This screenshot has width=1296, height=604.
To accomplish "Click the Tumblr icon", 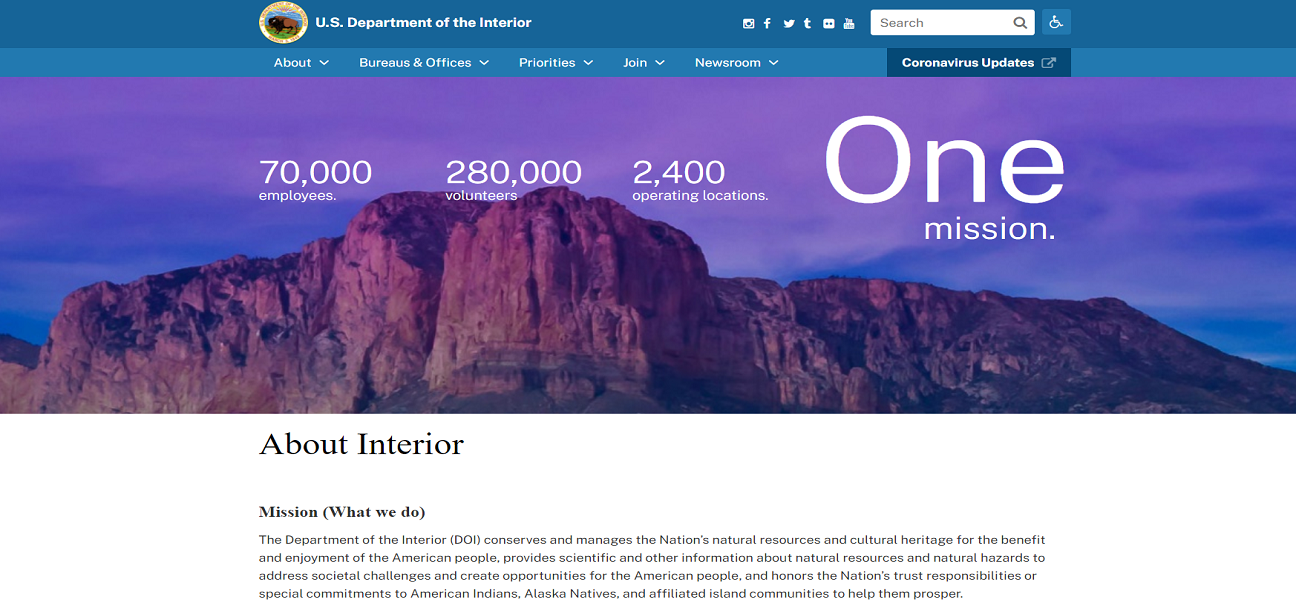I will coord(807,23).
